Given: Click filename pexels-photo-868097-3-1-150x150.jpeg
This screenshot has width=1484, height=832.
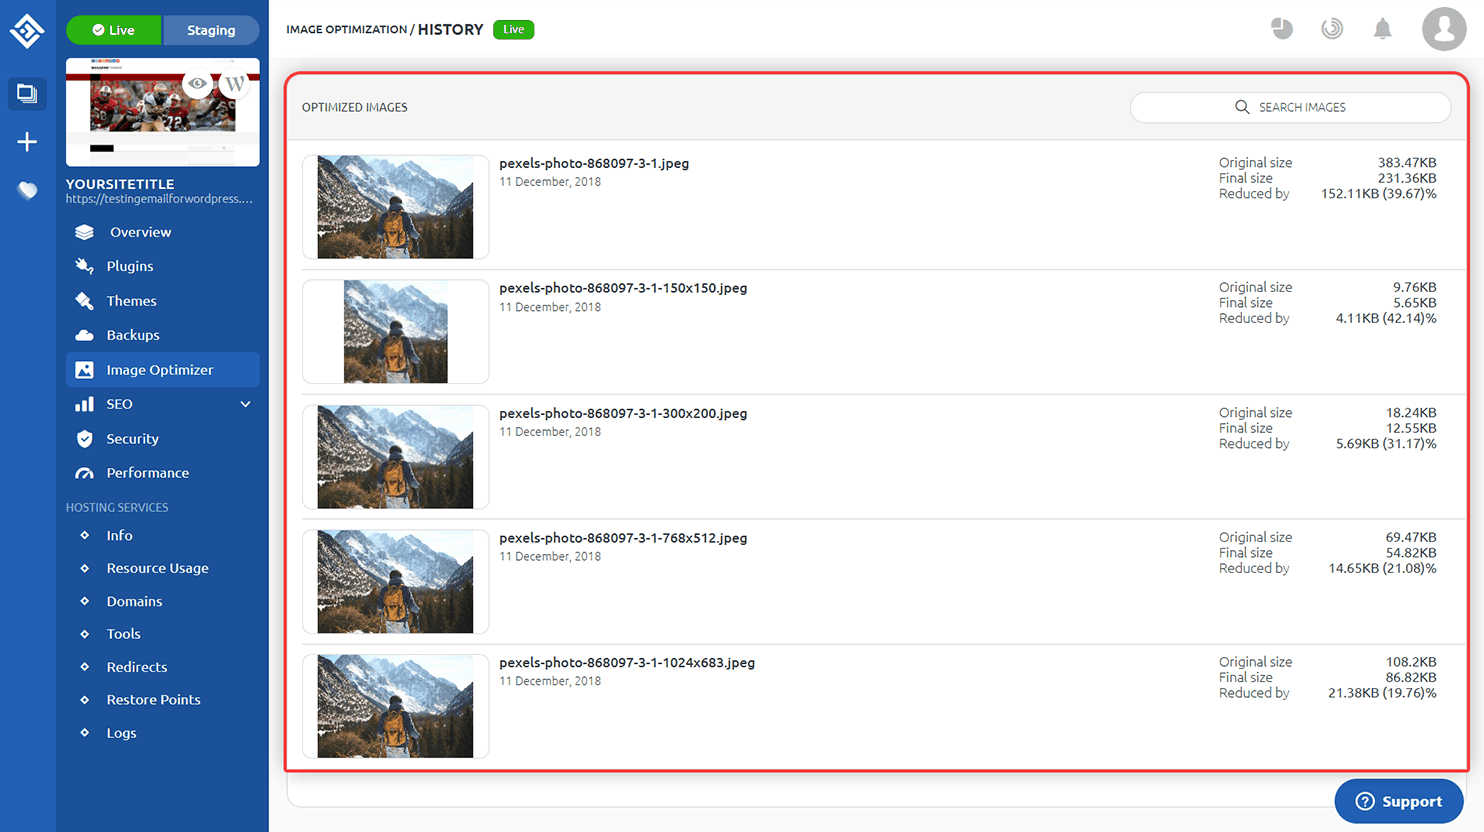Looking at the screenshot, I should pos(623,288).
